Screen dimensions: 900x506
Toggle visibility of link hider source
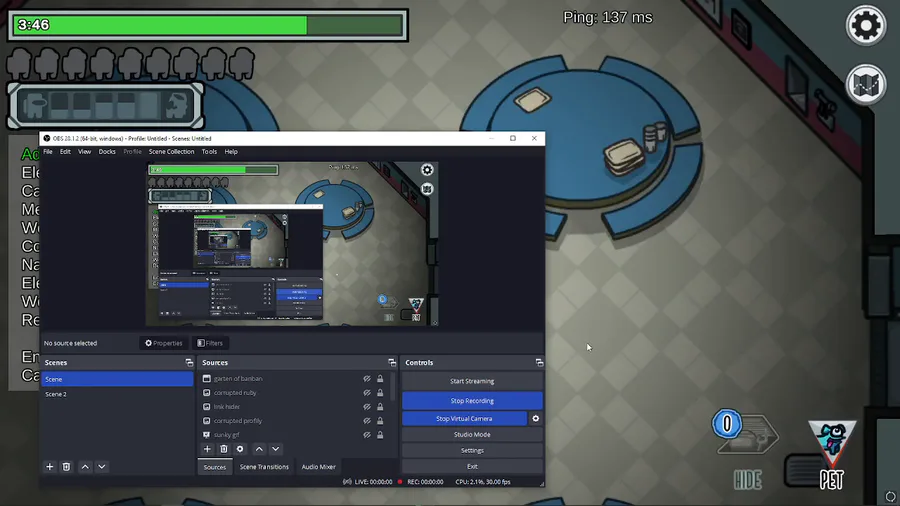coord(367,407)
